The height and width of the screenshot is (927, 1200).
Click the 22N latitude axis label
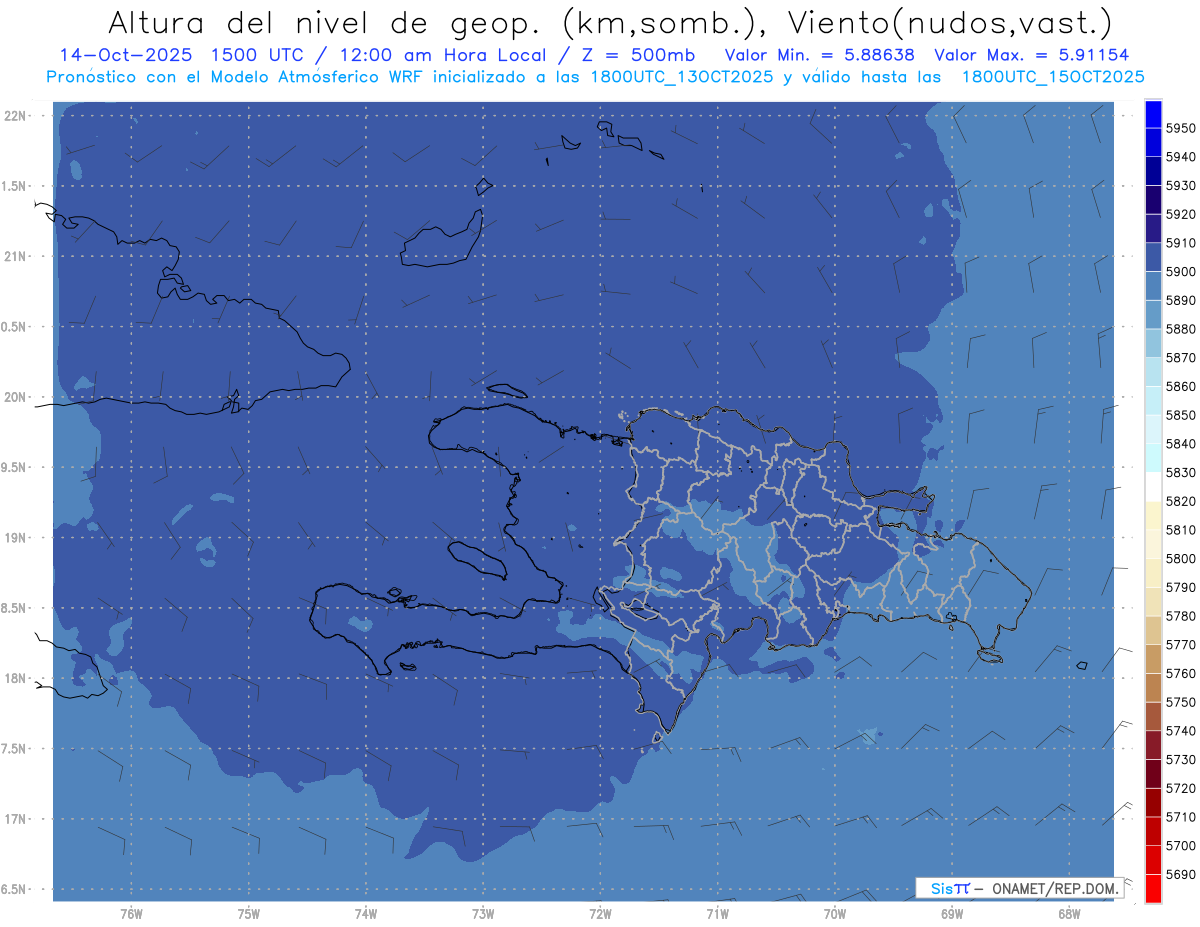click(x=16, y=116)
